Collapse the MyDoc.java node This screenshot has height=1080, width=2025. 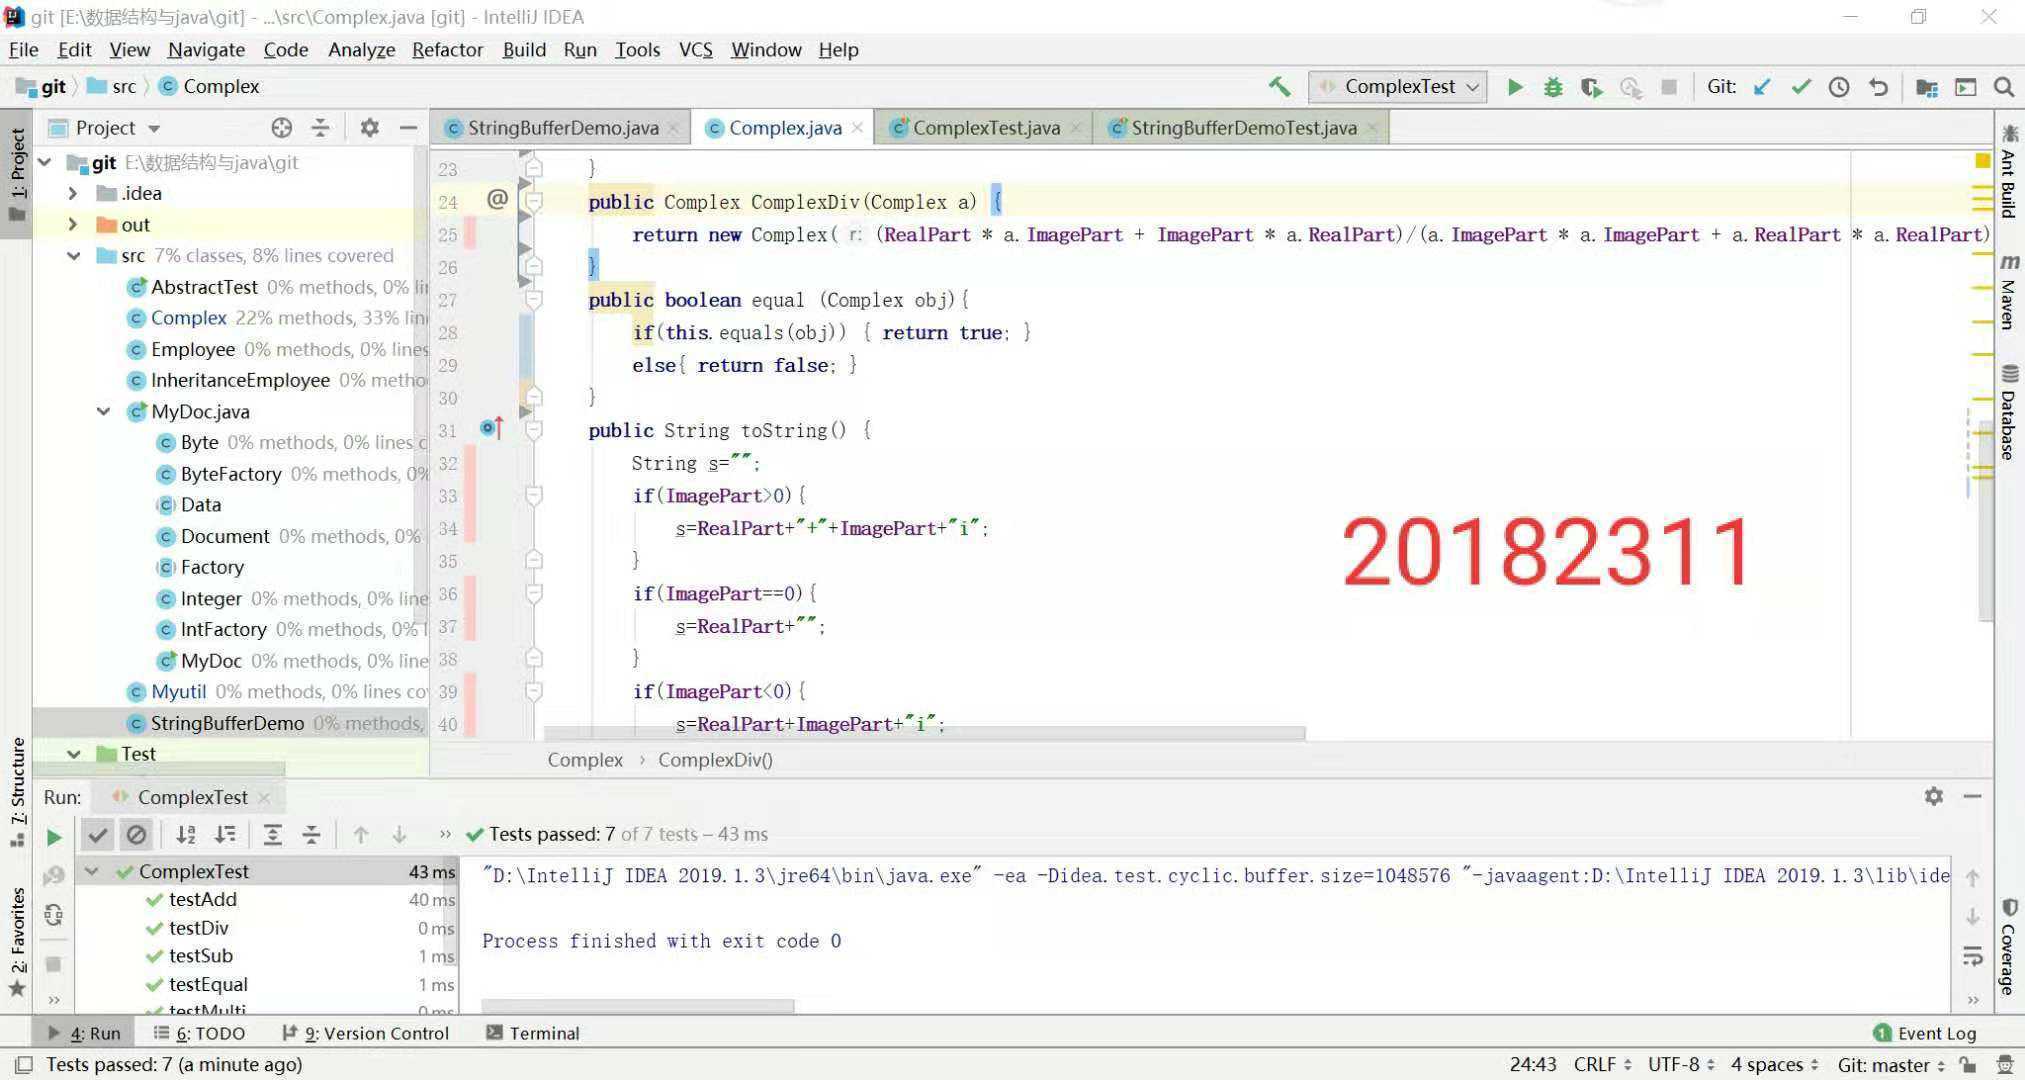(x=103, y=411)
